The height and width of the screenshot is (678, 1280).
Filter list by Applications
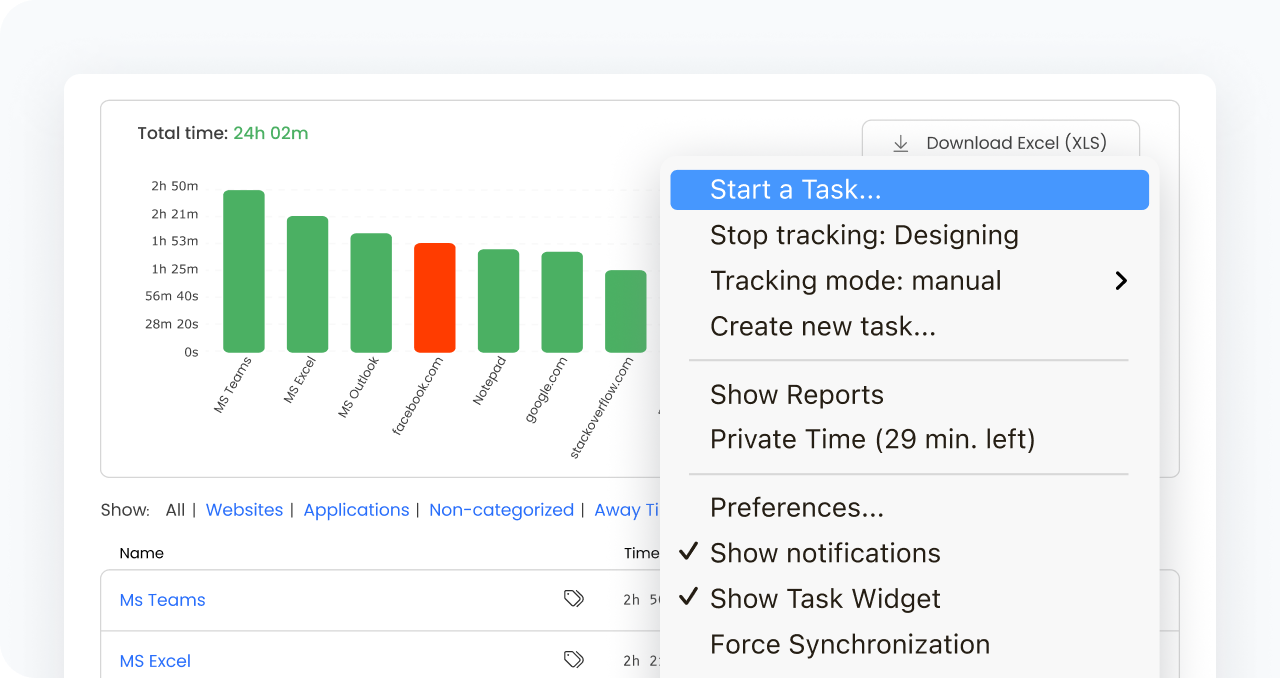[x=356, y=510]
